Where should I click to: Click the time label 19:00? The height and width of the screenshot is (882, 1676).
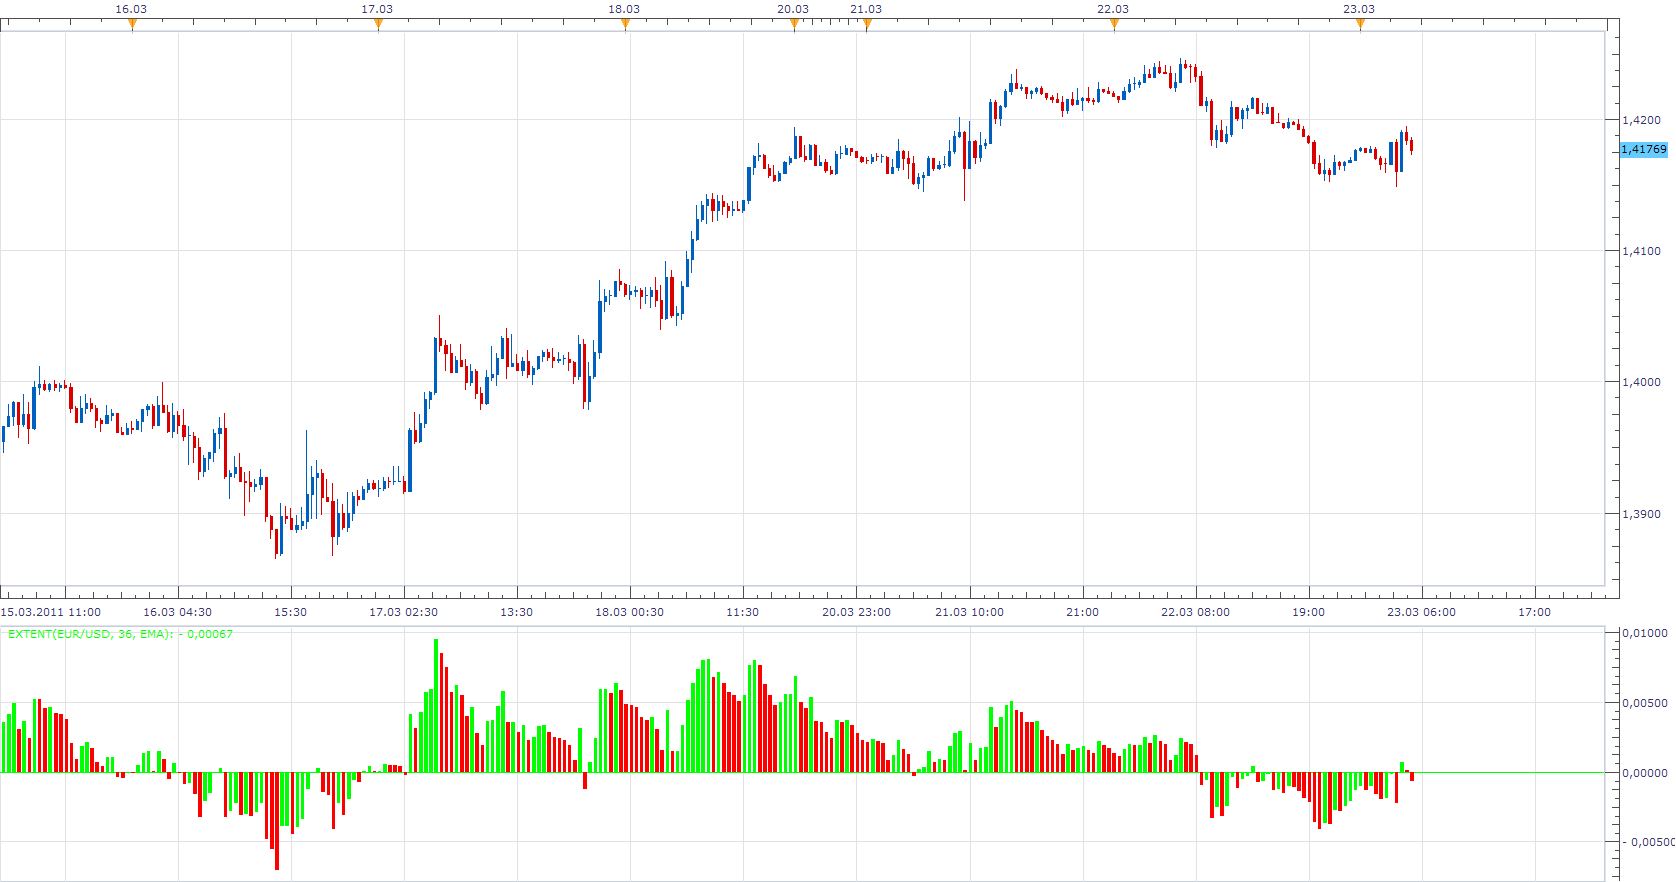pos(1308,612)
